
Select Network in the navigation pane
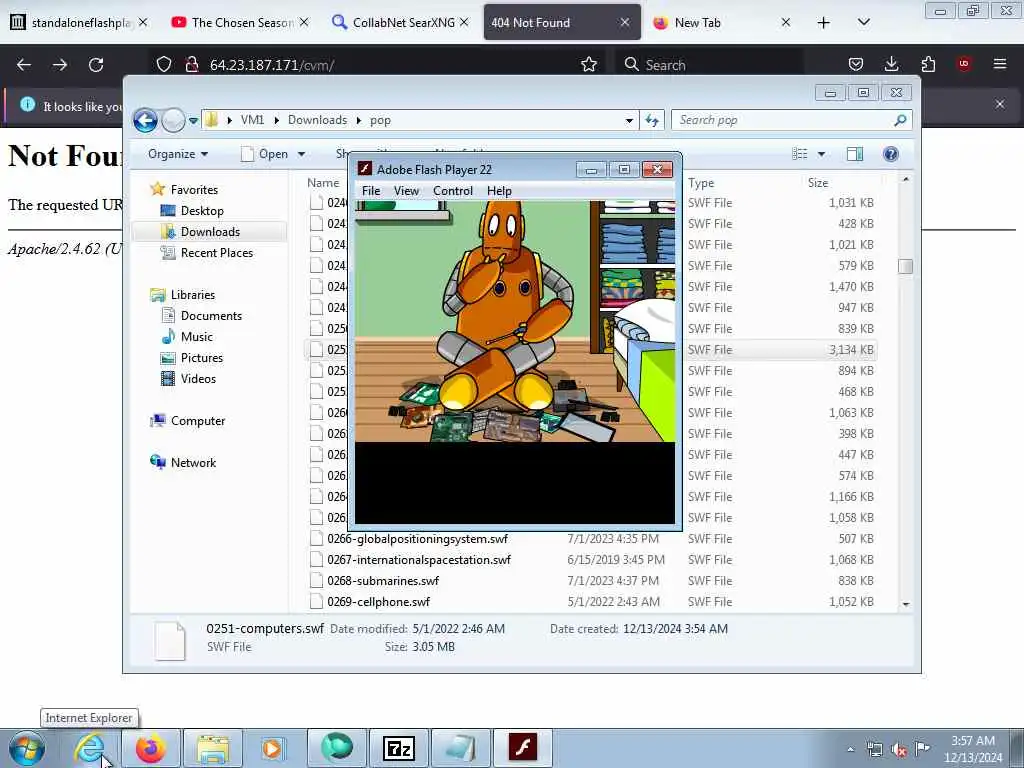tap(193, 463)
